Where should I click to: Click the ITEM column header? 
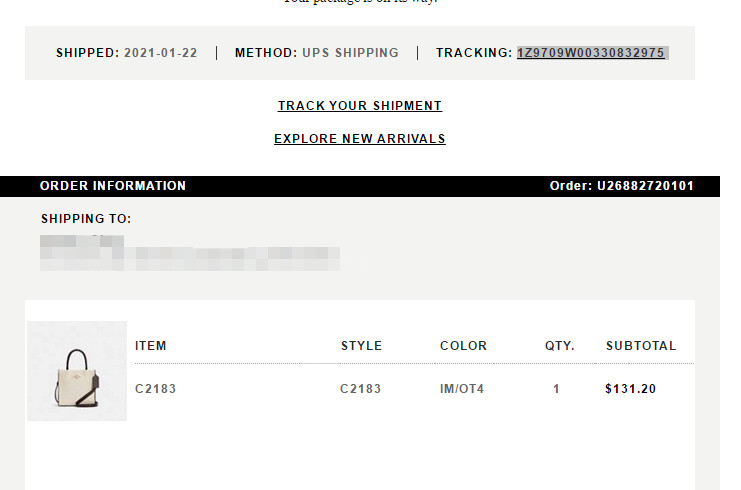[151, 346]
